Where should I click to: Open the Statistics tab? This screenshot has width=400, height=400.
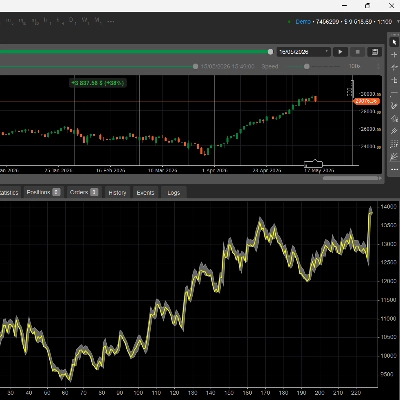[x=9, y=193]
